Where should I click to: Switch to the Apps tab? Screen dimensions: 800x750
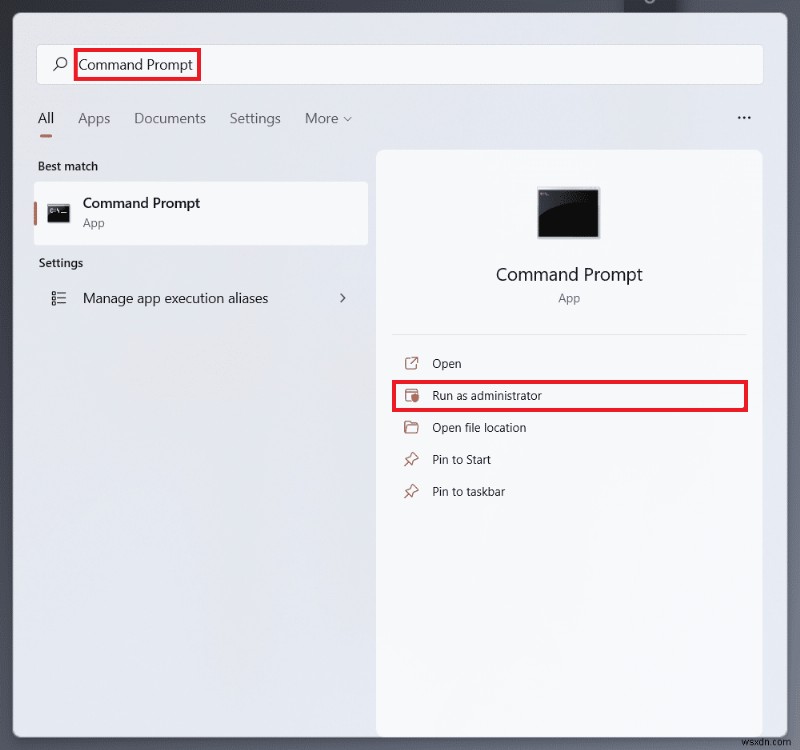(94, 118)
